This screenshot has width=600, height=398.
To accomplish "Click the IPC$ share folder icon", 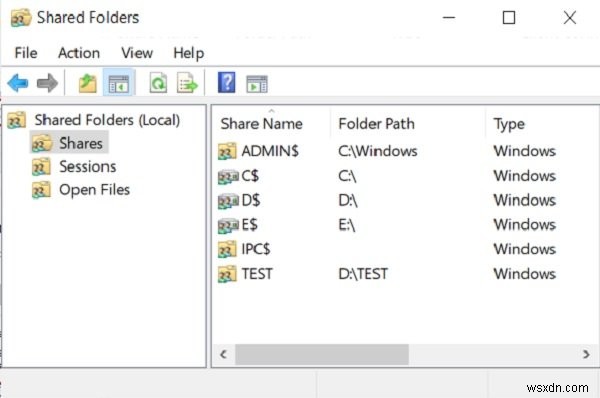I will [x=227, y=250].
